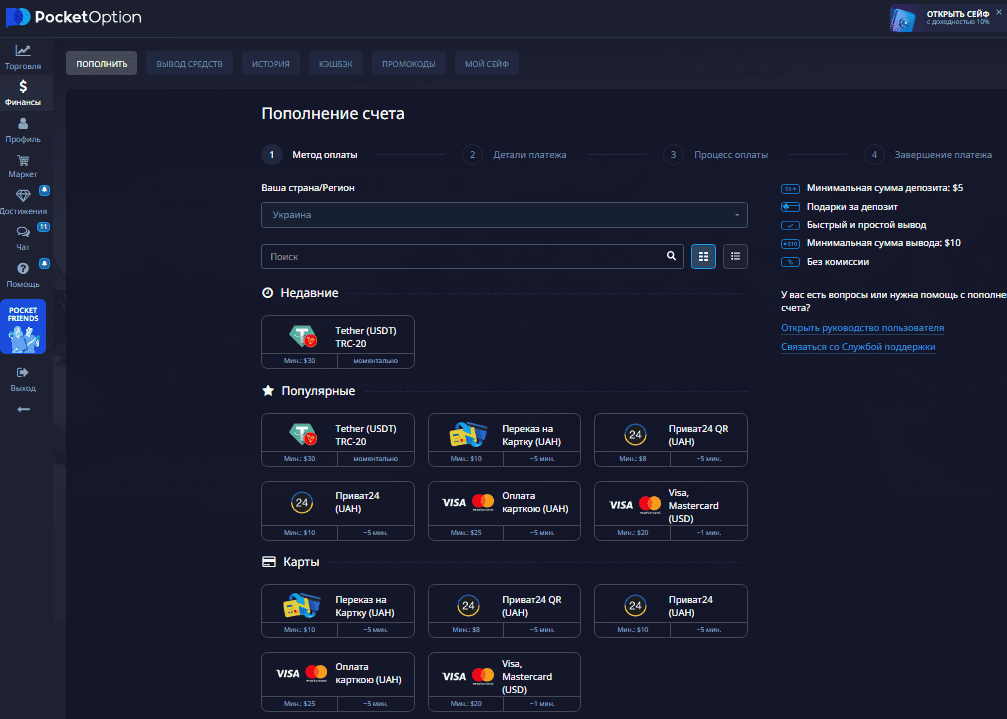Click the fast withdrawal checkmark icon
1007x719 pixels.
(790, 225)
